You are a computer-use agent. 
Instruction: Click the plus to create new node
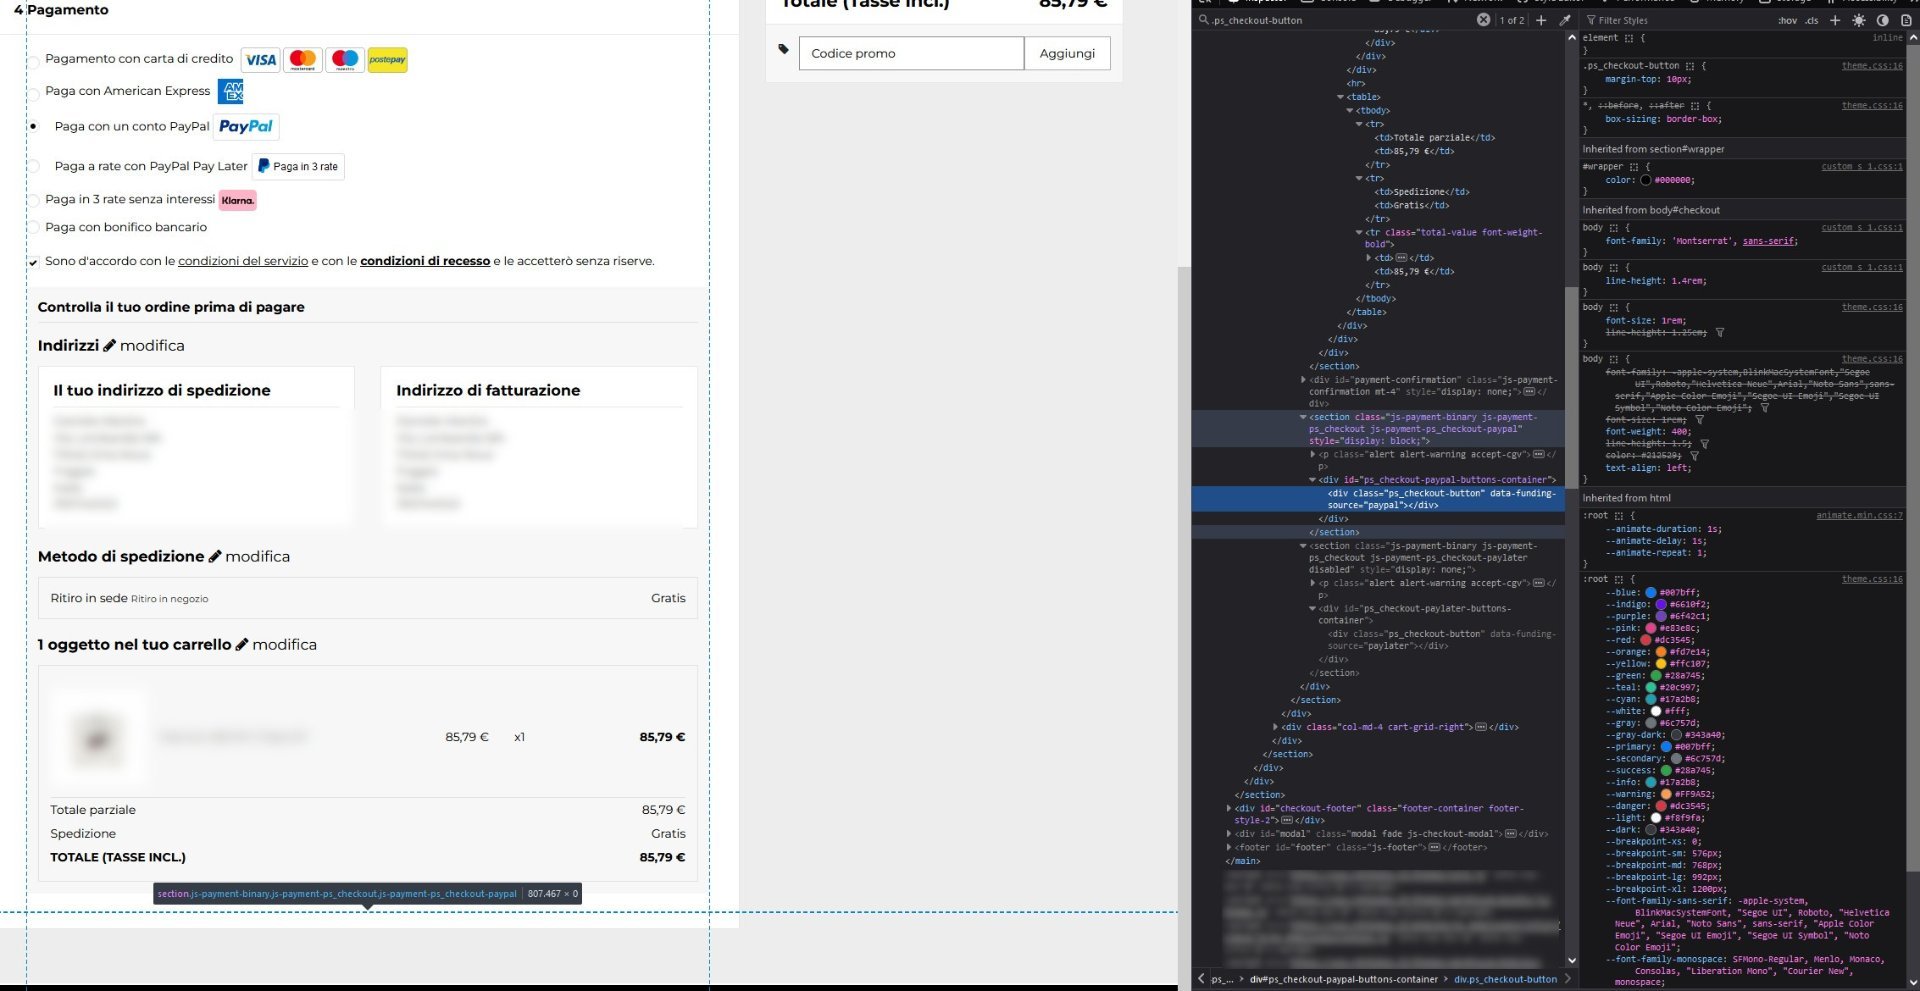click(x=1541, y=20)
